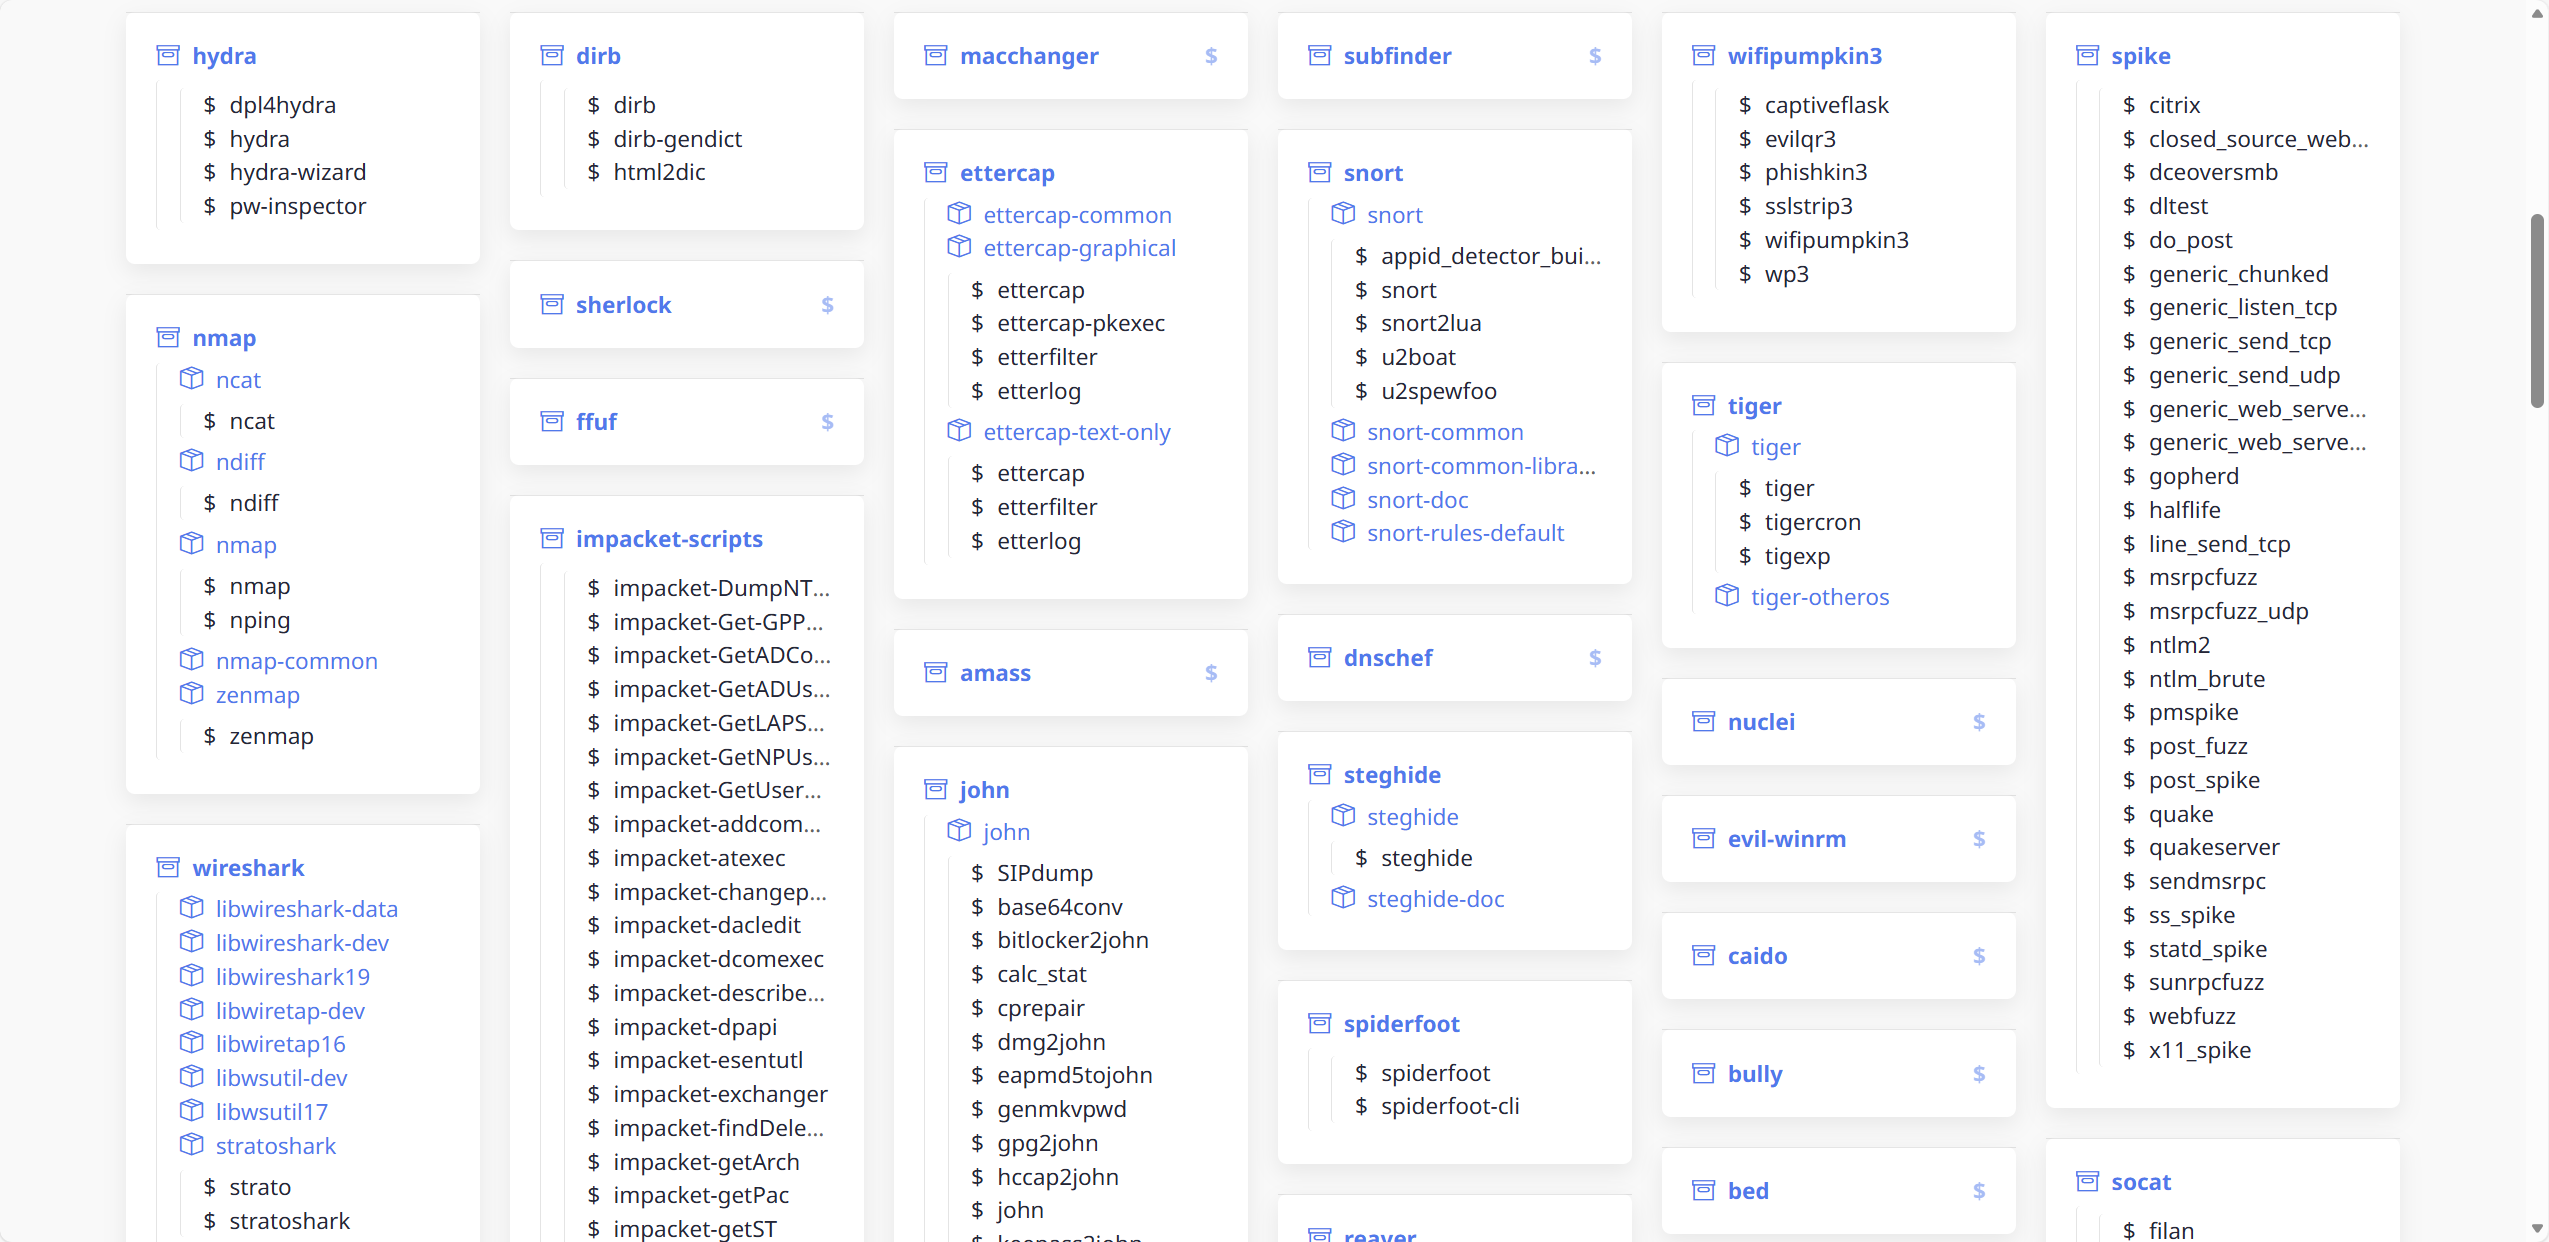The width and height of the screenshot is (2549, 1242).
Task: Expand macchanger using its dollar sign icon
Action: coord(1211,56)
